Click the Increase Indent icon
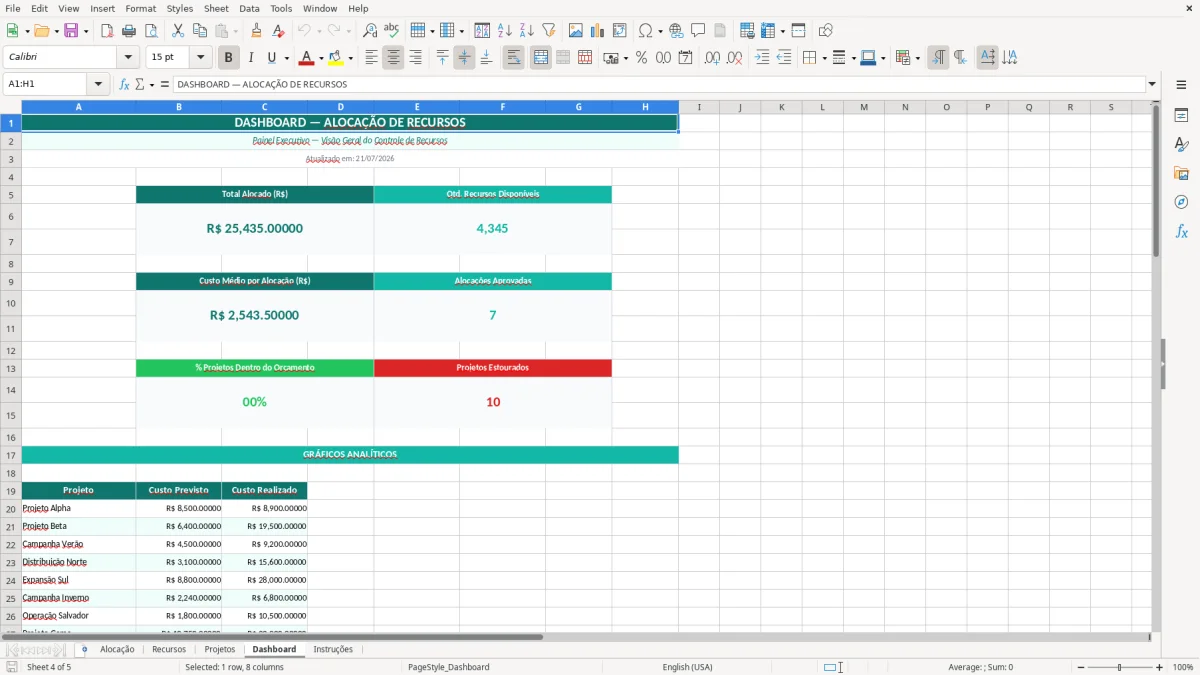Viewport: 1200px width, 675px height. (x=762, y=58)
